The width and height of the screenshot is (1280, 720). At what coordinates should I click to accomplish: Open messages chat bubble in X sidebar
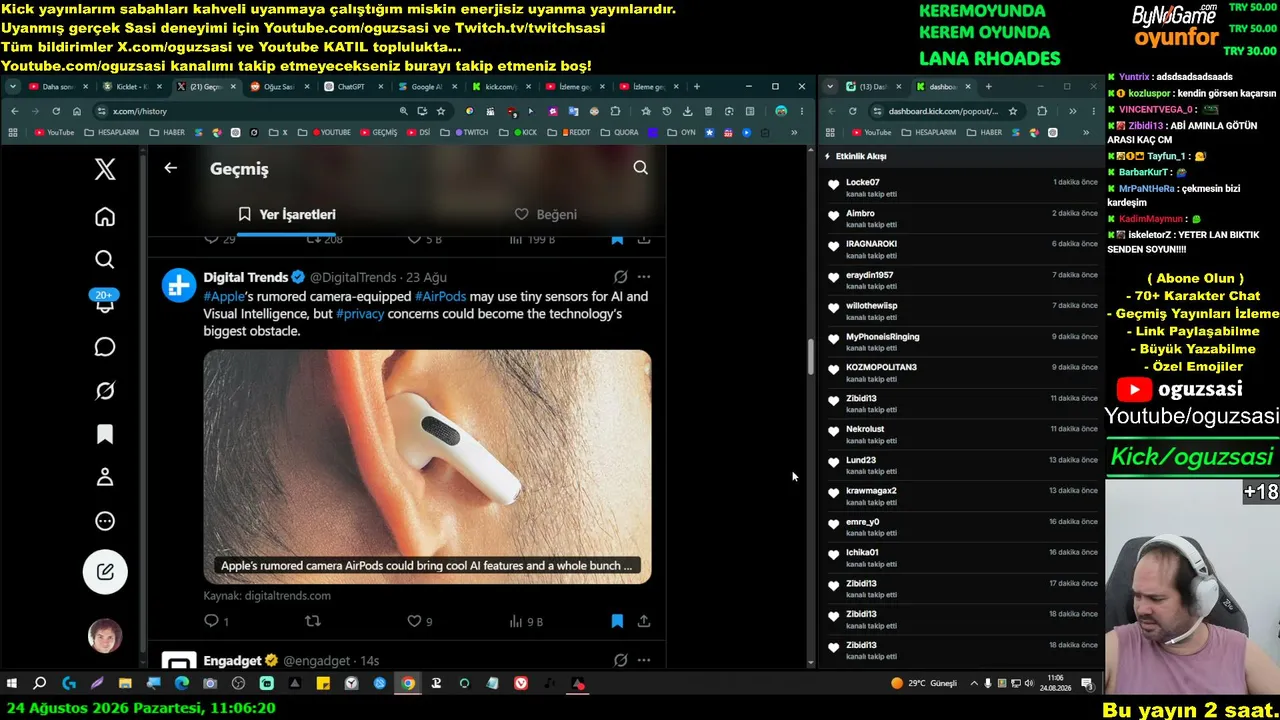click(x=105, y=347)
